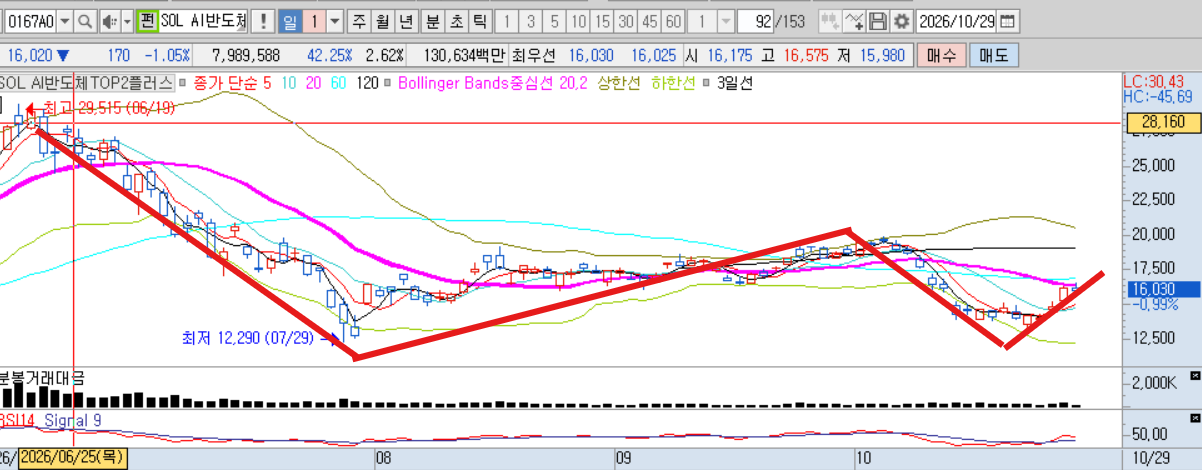
Task: Choose the 45 interval preset button
Action: tap(650, 21)
